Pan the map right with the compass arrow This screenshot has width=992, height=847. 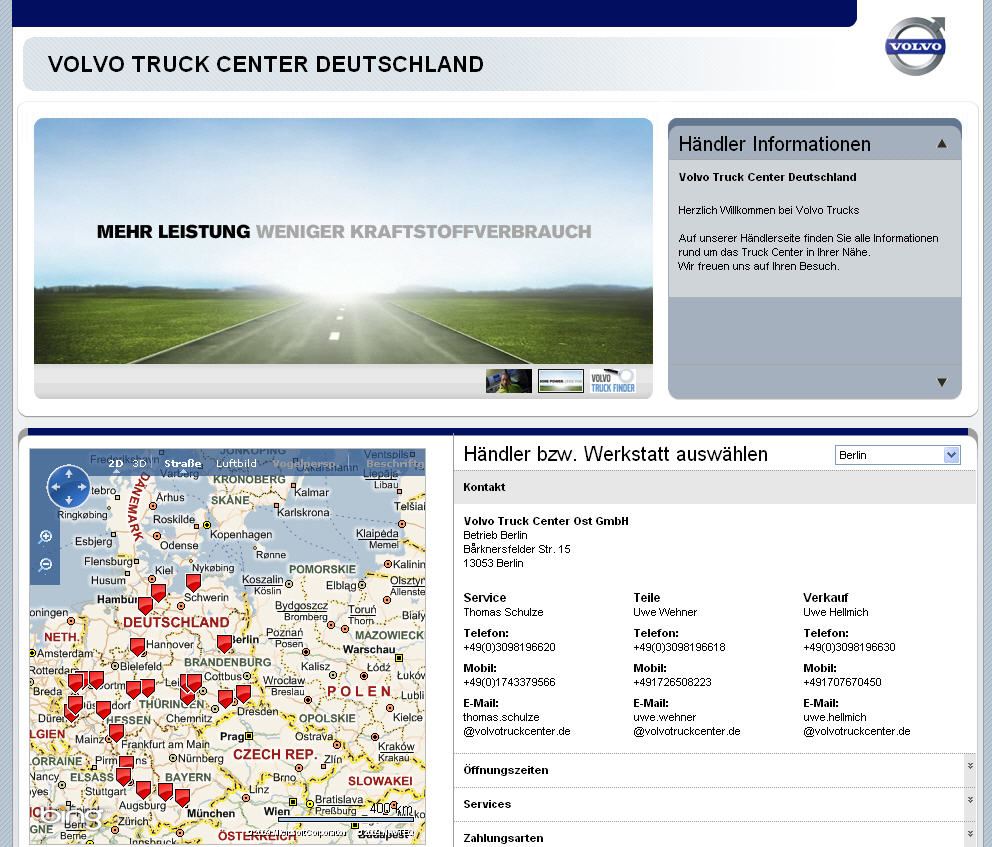pos(82,486)
